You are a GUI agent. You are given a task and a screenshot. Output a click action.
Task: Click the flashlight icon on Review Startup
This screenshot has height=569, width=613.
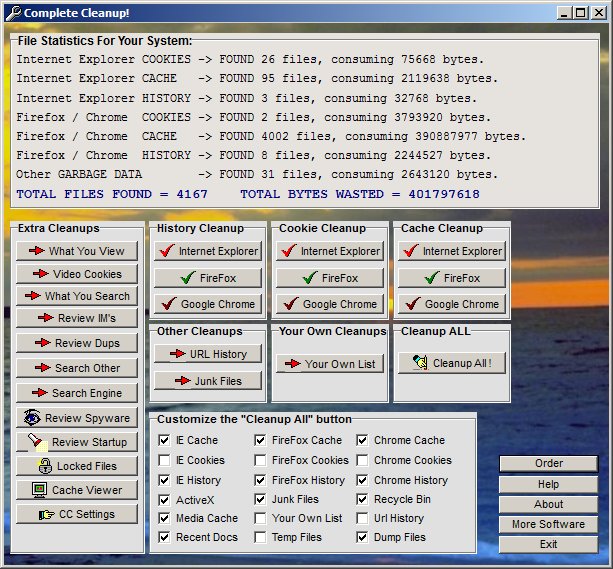(x=38, y=442)
